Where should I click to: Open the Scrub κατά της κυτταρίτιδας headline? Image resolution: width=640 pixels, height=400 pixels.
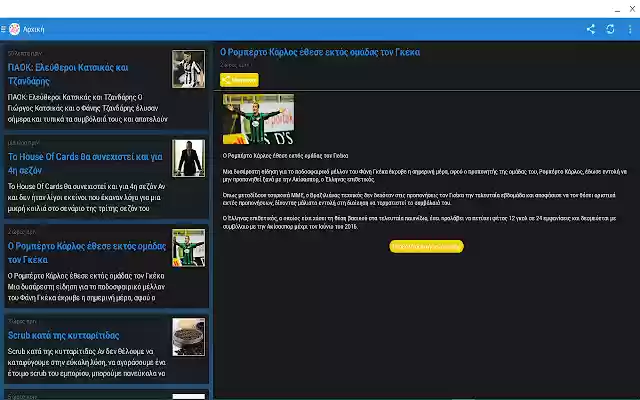coord(63,336)
